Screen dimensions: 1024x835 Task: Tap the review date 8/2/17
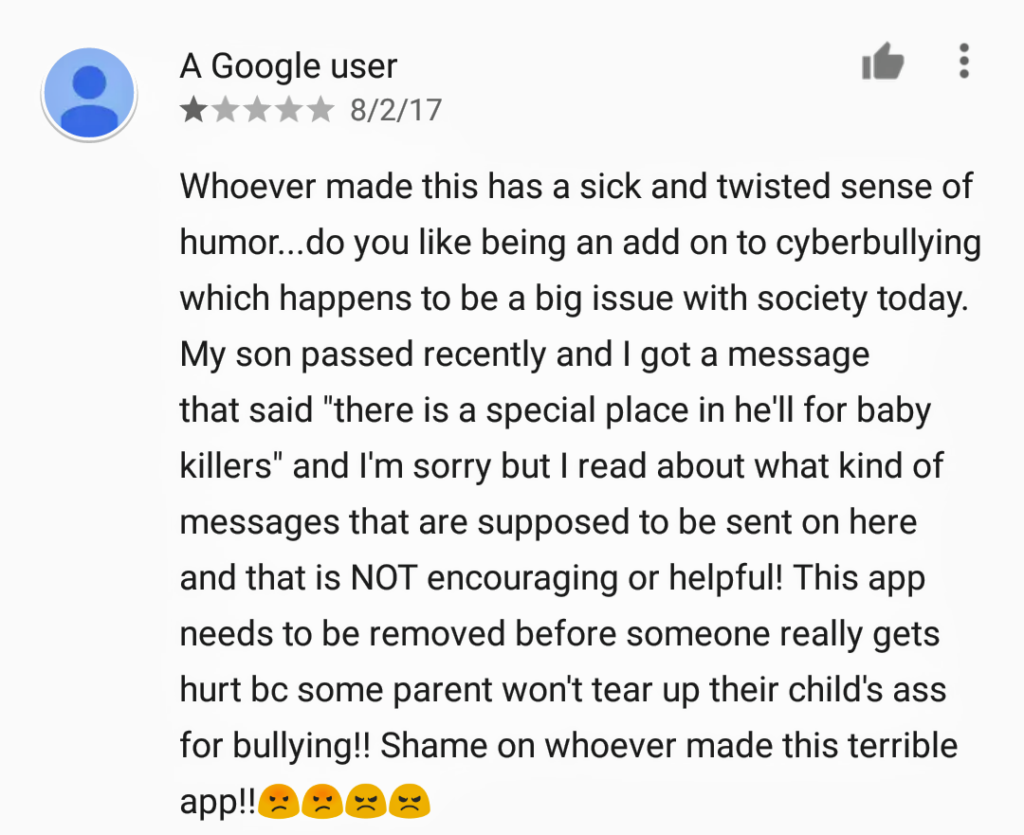pos(396,110)
